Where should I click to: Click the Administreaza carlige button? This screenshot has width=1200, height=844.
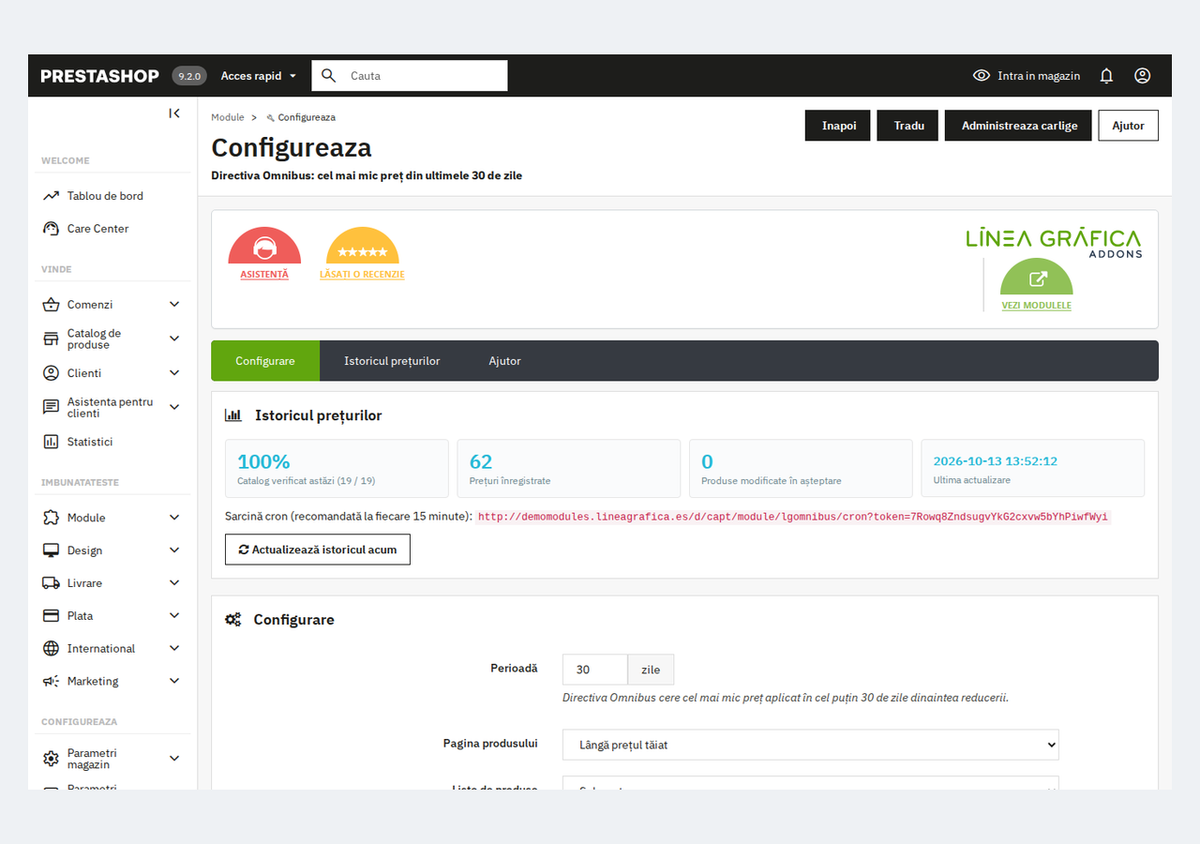coord(1019,126)
